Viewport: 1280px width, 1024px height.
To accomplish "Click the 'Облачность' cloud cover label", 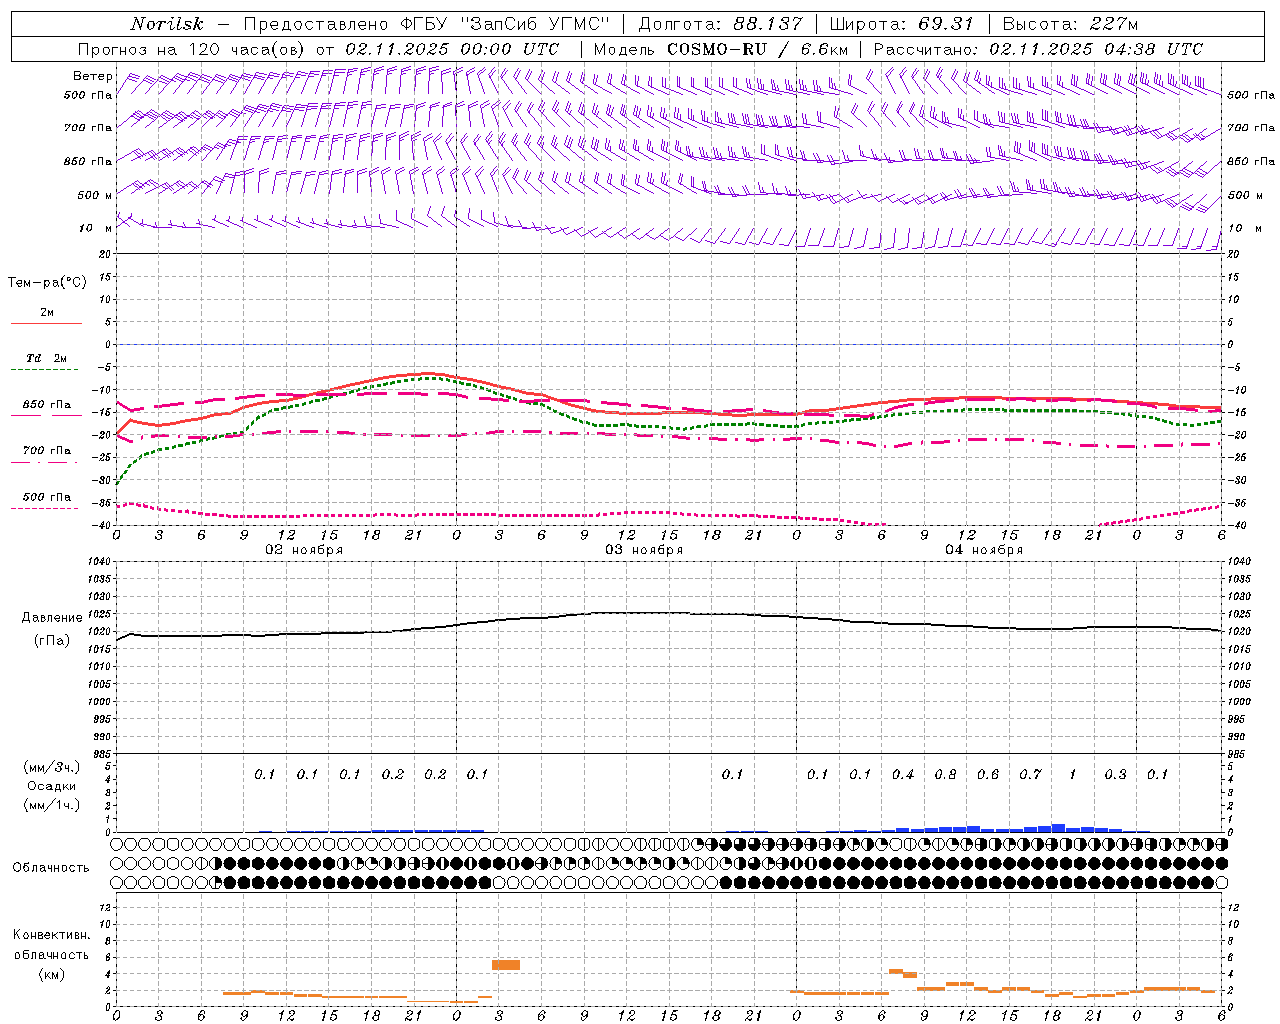I will [x=51, y=868].
